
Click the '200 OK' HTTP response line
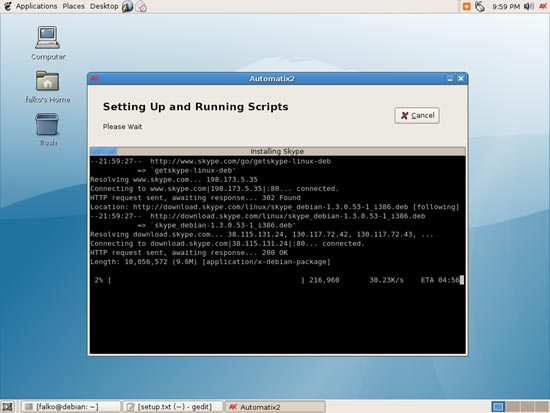coord(189,253)
